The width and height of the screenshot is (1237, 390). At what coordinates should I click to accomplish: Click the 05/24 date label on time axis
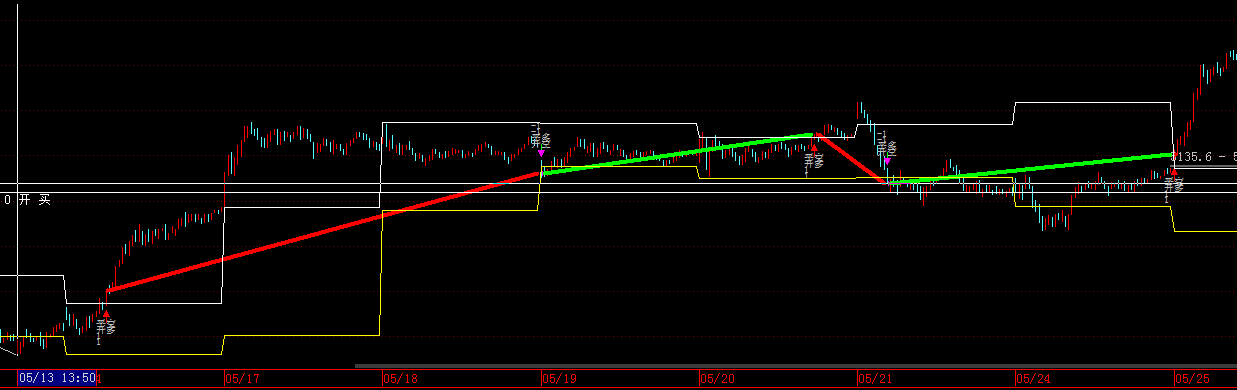click(x=1033, y=379)
